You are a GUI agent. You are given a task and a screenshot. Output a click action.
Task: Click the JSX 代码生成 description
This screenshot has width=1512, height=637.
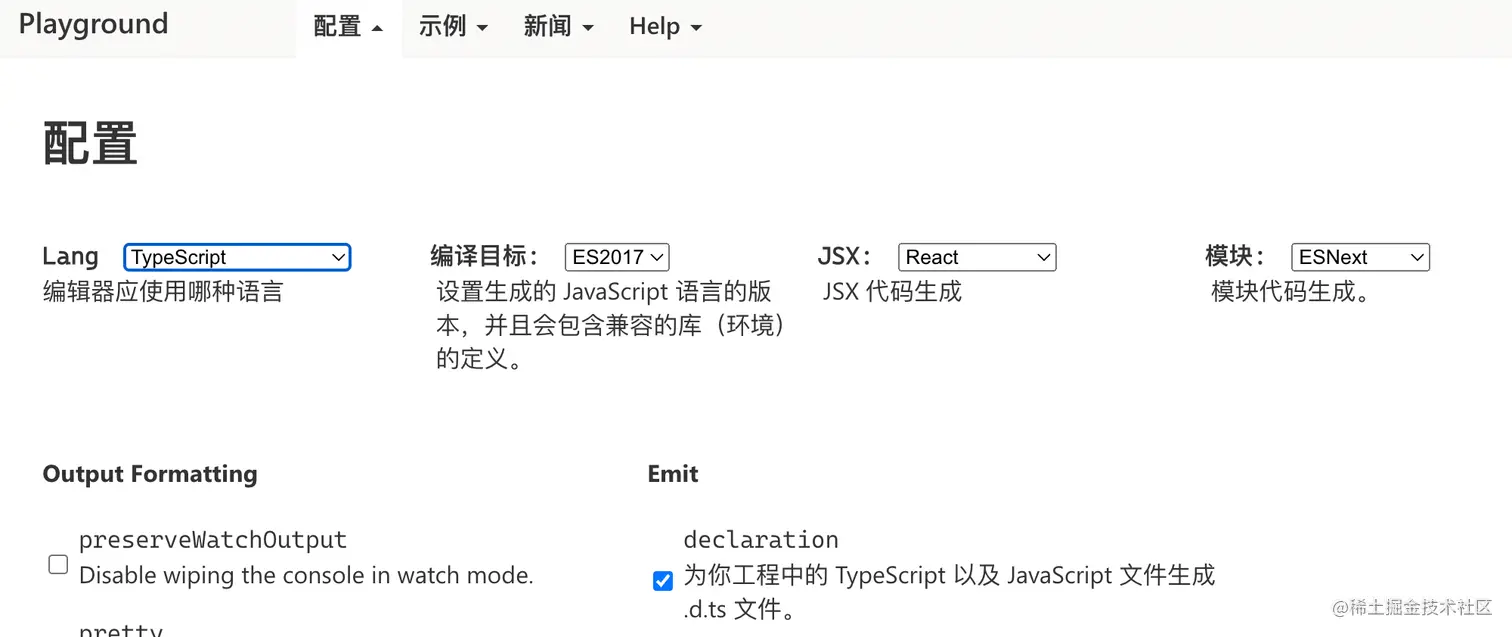(892, 292)
